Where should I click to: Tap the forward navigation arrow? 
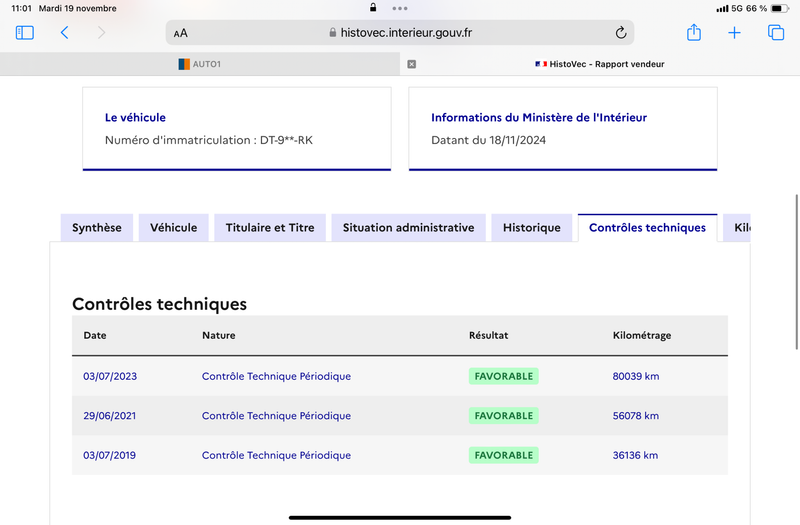tap(102, 33)
